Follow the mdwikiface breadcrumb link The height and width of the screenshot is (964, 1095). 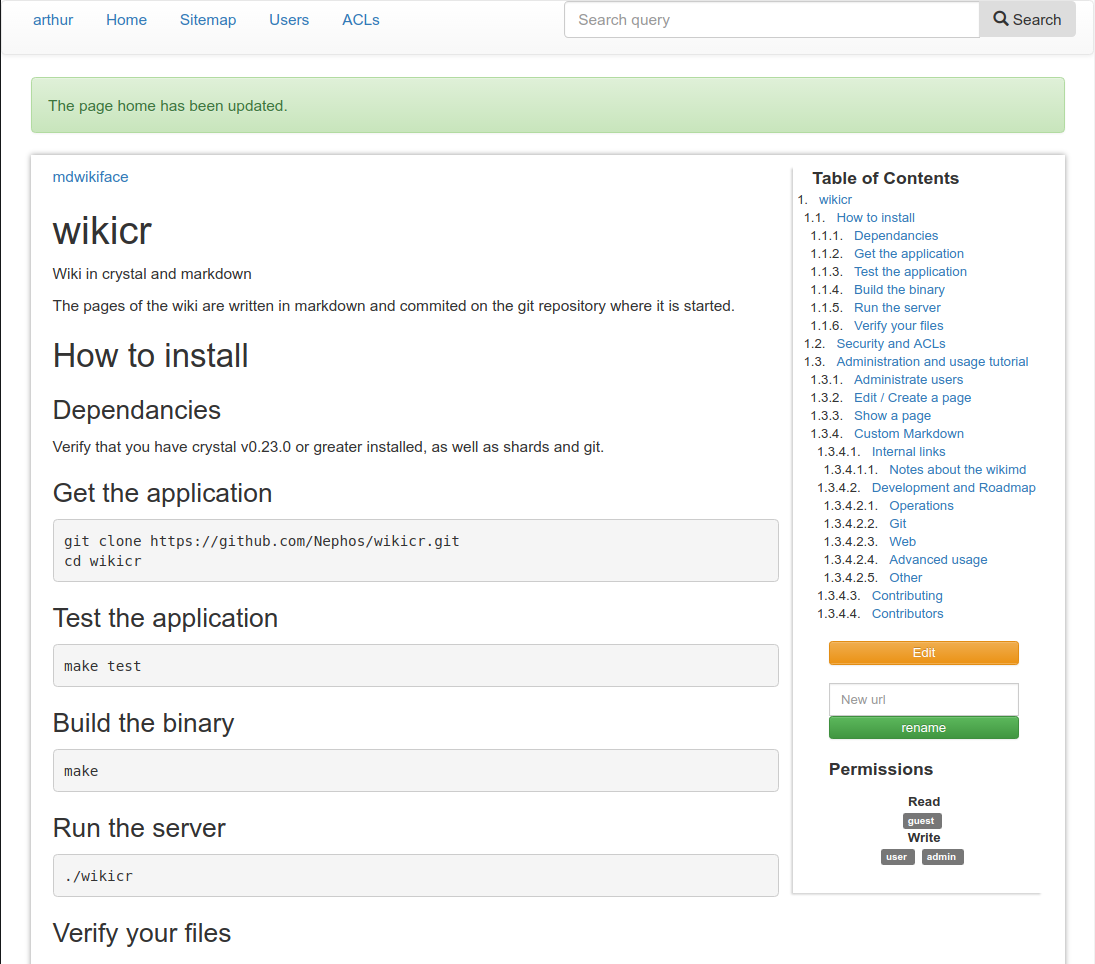91,177
